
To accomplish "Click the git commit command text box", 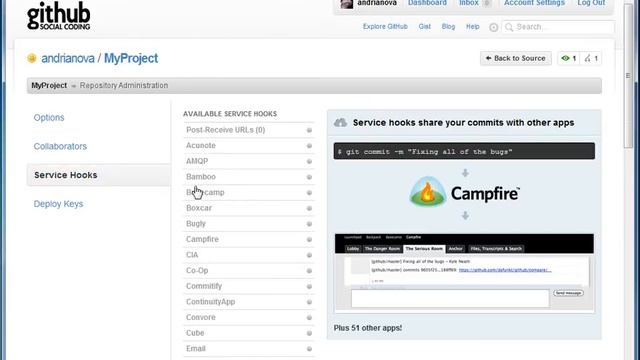I will coord(464,151).
